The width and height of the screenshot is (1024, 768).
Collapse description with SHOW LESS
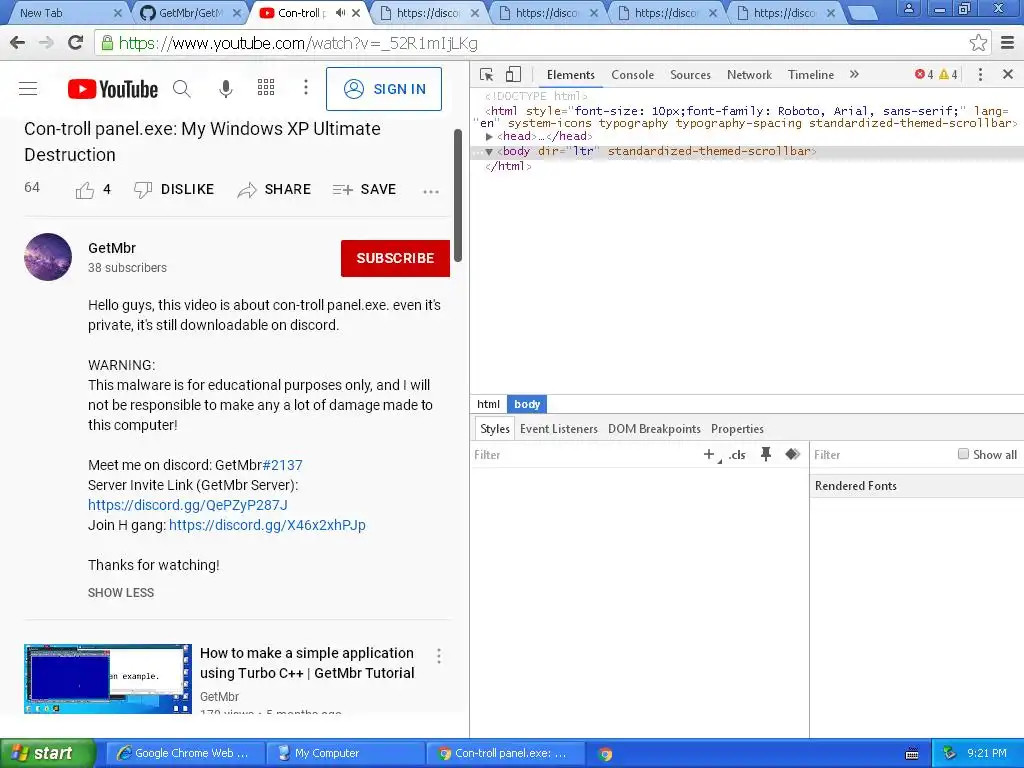pos(121,592)
